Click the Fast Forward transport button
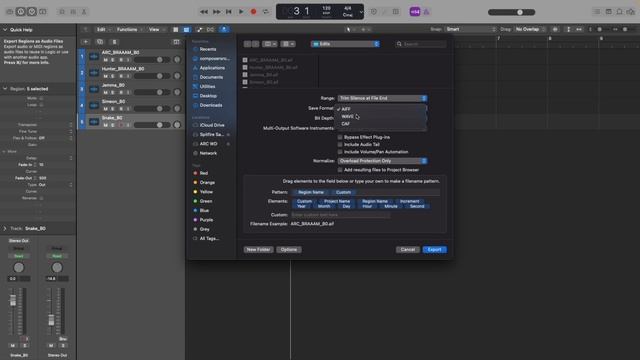The image size is (640, 360). [216, 12]
